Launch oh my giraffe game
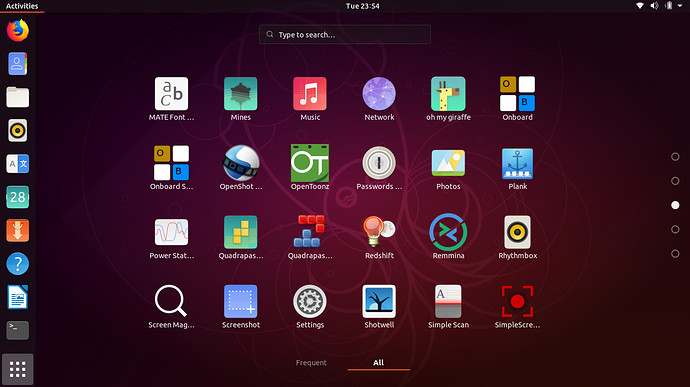Viewport: 690px width, 387px height. click(x=448, y=94)
